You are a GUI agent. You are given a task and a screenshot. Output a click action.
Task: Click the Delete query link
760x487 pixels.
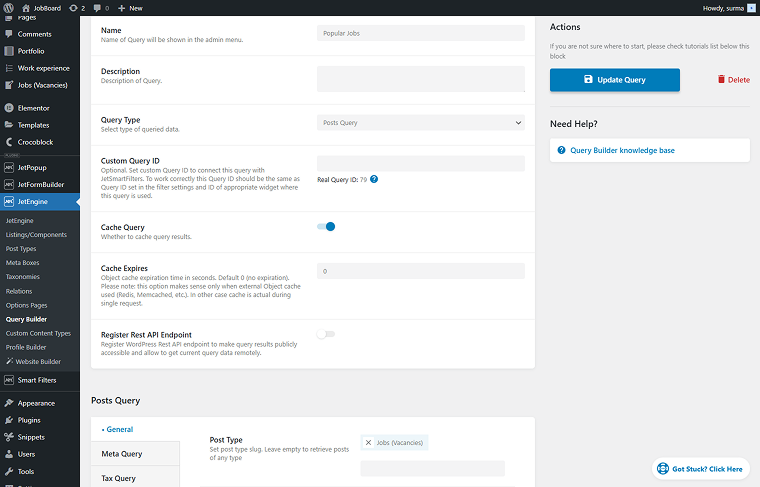tap(734, 80)
